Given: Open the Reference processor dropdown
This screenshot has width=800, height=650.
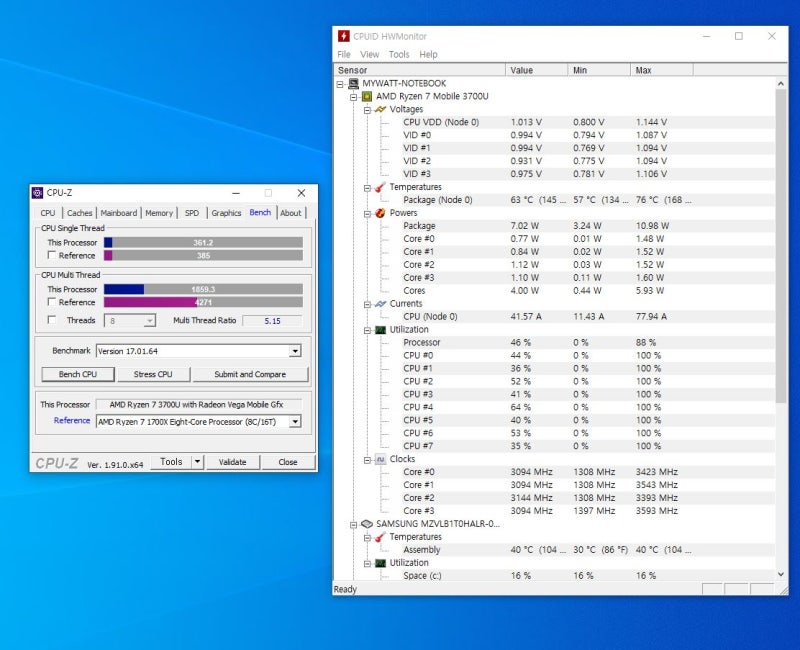Looking at the screenshot, I should (x=293, y=421).
